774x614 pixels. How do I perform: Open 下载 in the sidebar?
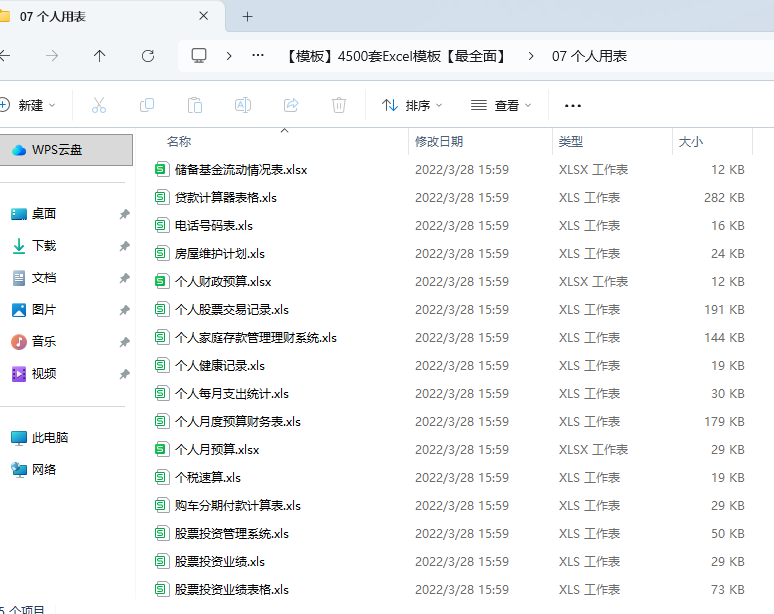click(x=44, y=246)
